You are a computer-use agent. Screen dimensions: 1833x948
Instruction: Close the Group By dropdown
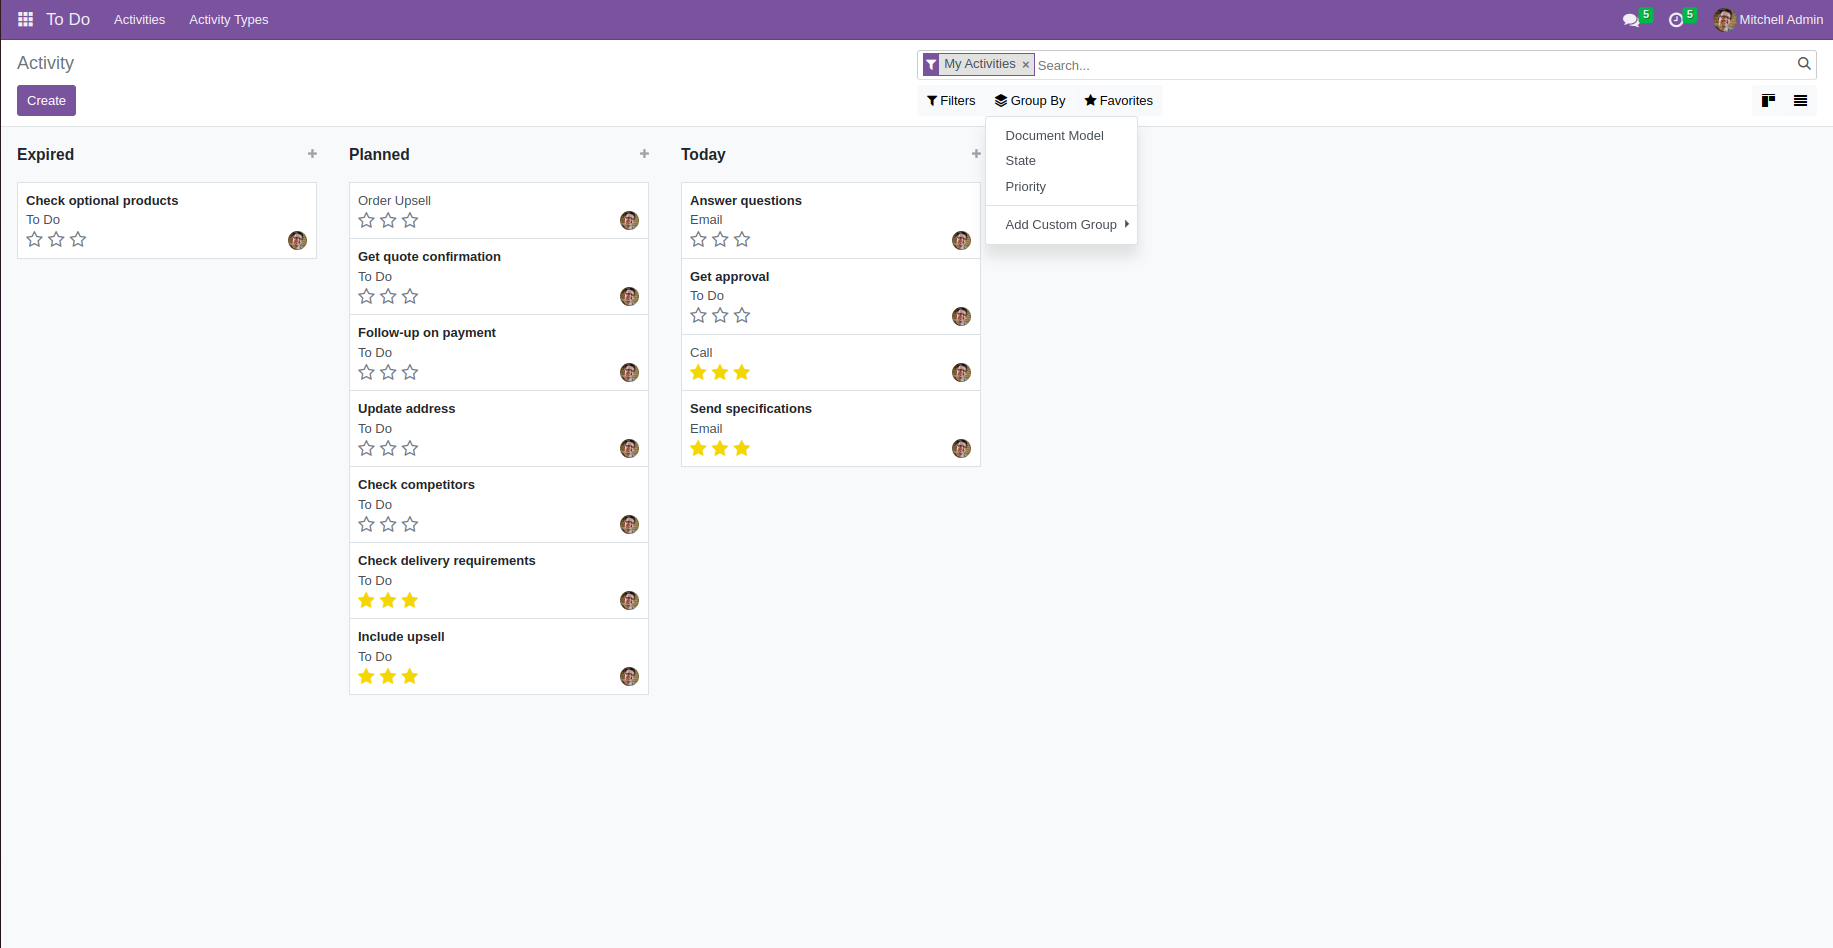pos(1030,101)
